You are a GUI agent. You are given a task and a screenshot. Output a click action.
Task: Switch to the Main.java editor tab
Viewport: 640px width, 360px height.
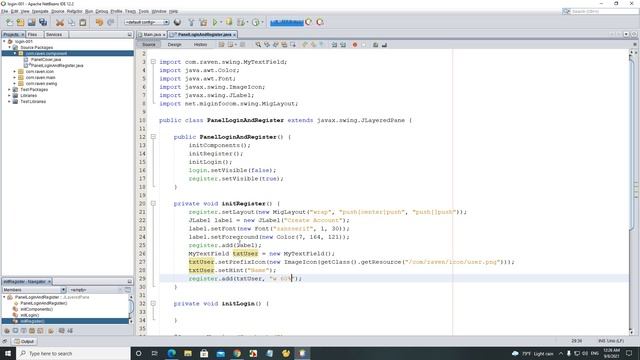point(152,35)
